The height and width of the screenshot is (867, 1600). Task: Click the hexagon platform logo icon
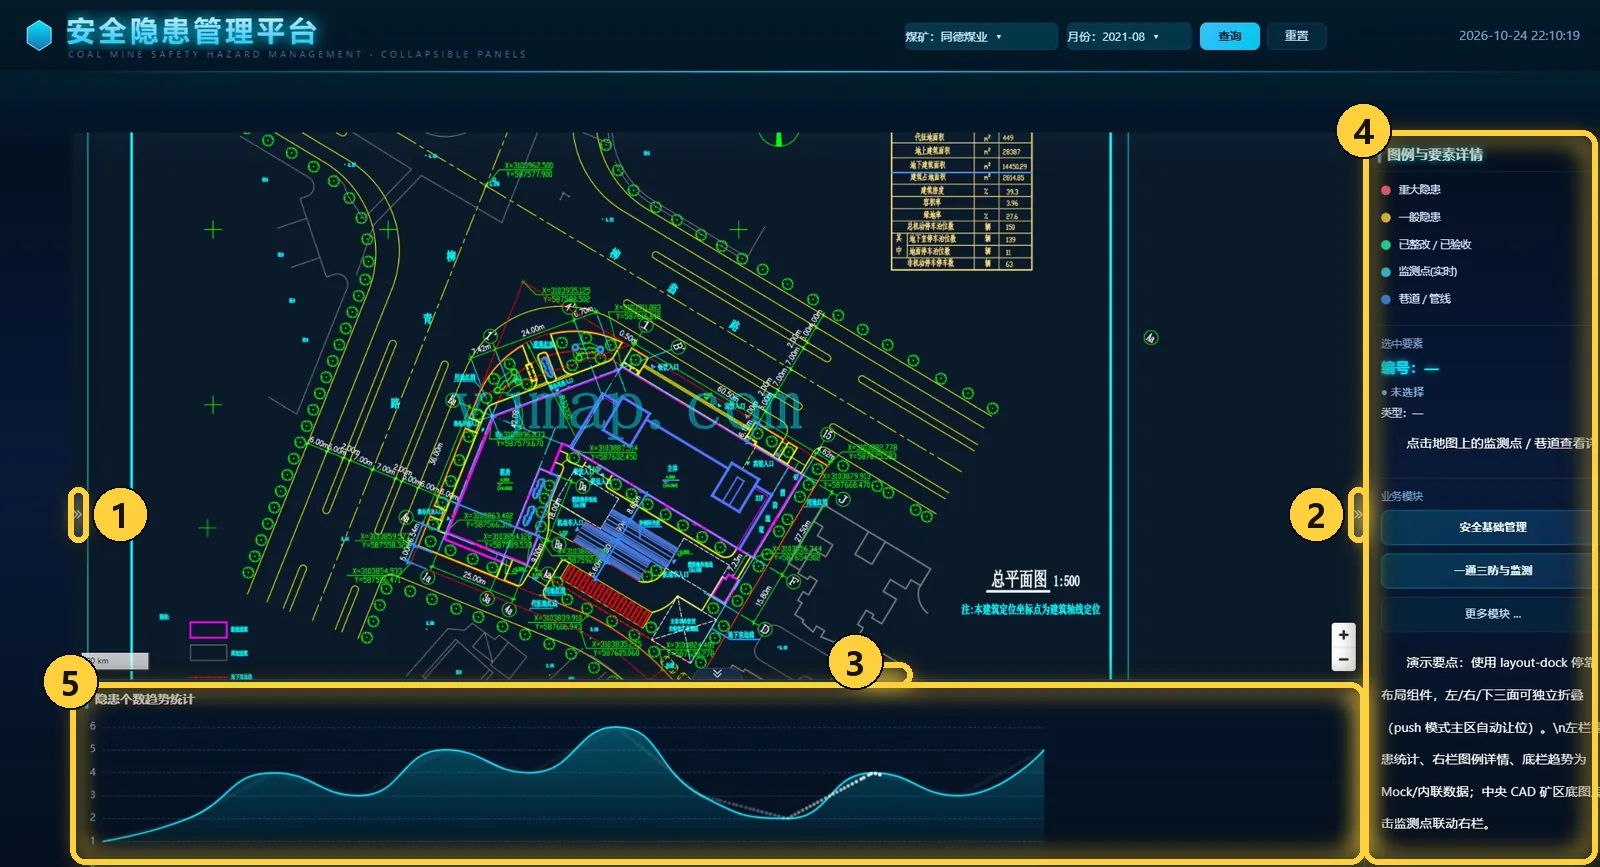tap(39, 36)
